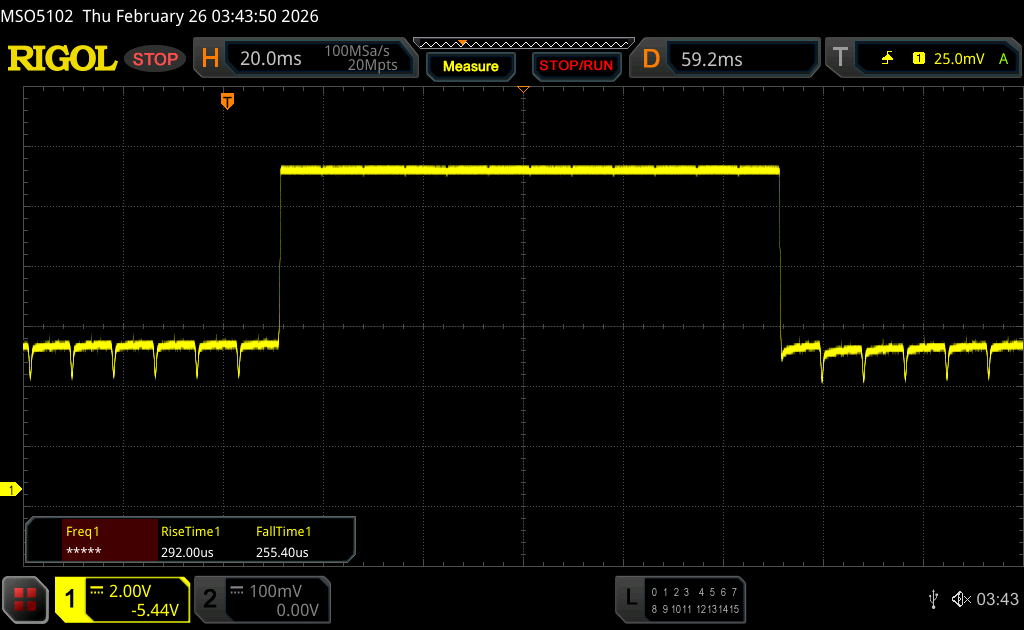
Task: Toggle channel 1 (2.00V) on or off
Action: (x=122, y=599)
